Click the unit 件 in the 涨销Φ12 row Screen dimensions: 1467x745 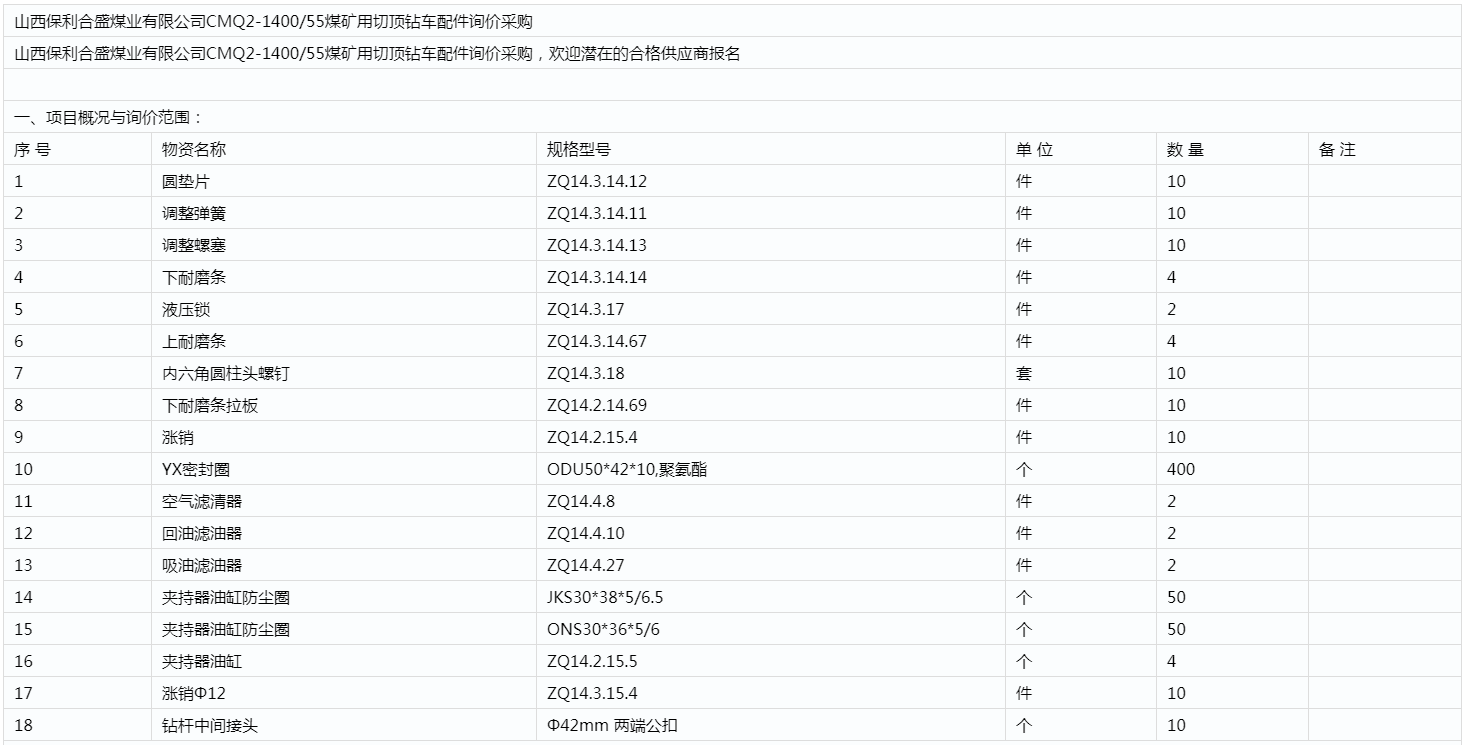coord(1024,694)
